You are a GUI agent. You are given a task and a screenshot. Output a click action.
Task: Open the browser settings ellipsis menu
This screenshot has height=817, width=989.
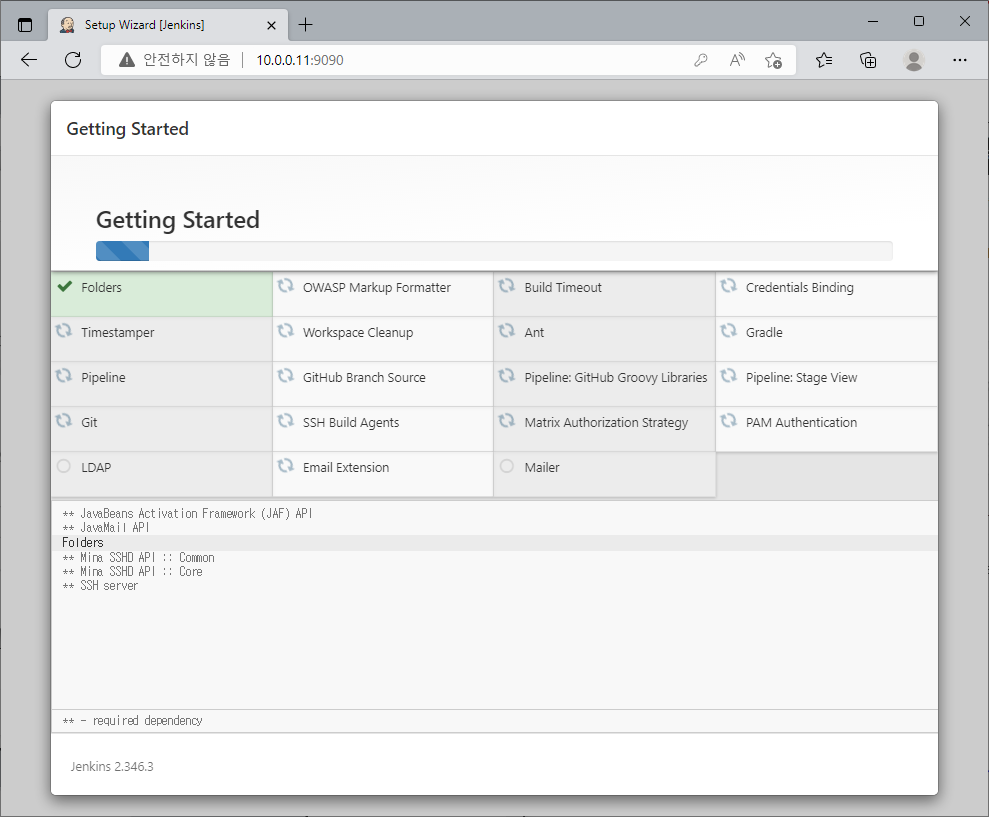coord(959,60)
